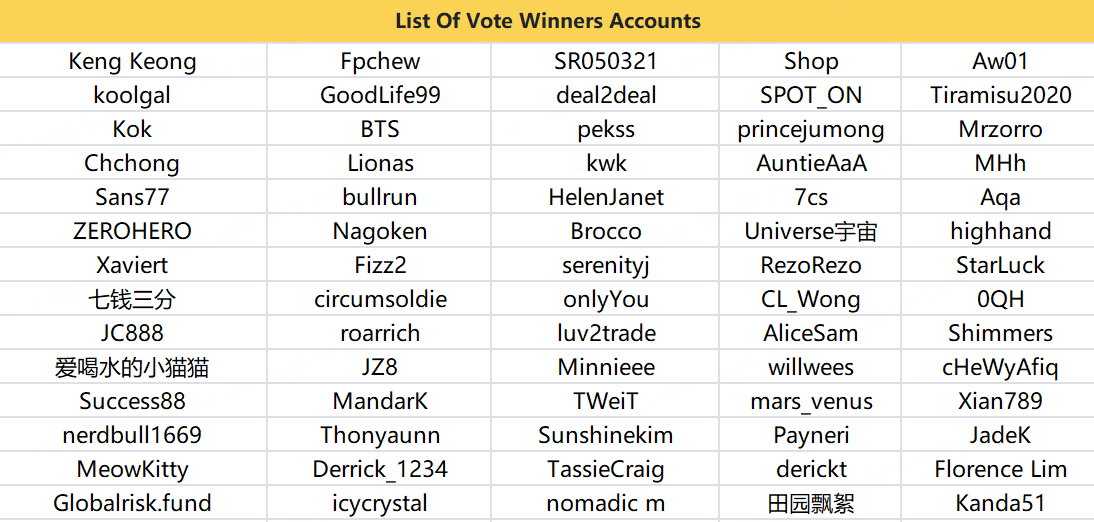This screenshot has height=522, width=1094.
Task: Click the SR050321 cell
Action: pos(605,61)
